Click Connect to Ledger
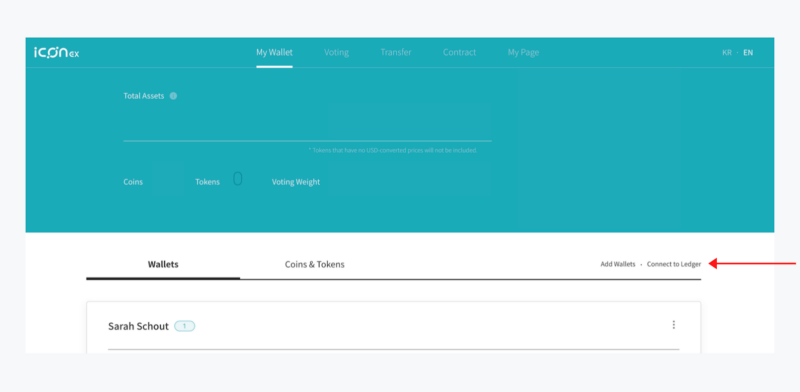 (674, 264)
